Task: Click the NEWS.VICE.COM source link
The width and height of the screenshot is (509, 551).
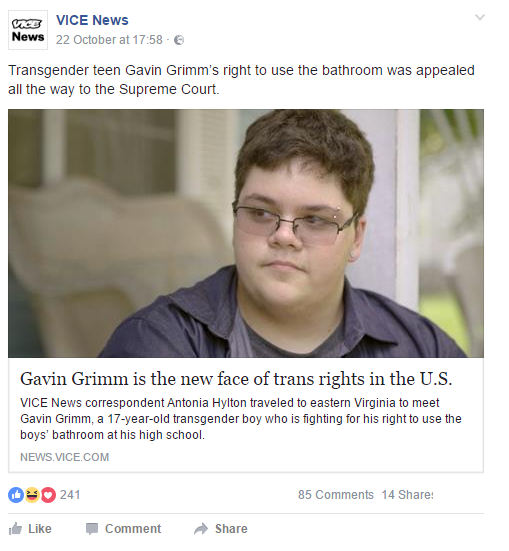Action: pos(65,457)
